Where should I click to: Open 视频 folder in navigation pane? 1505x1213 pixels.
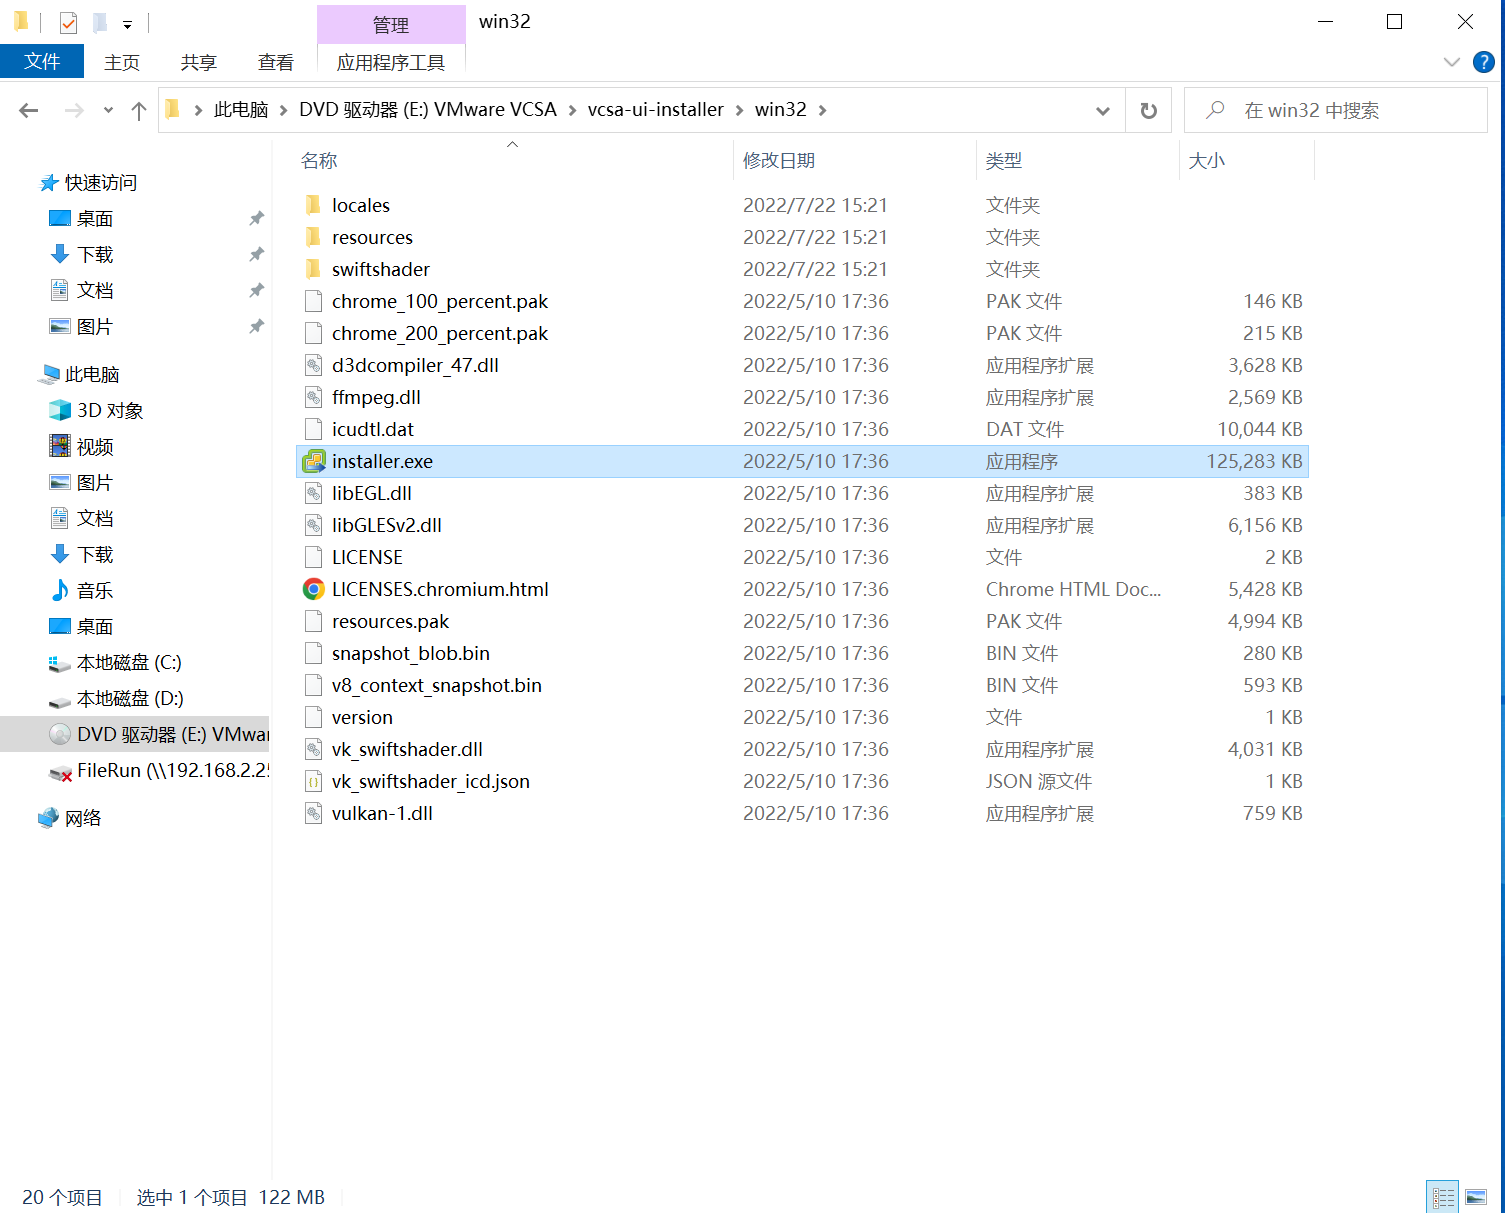tap(81, 446)
